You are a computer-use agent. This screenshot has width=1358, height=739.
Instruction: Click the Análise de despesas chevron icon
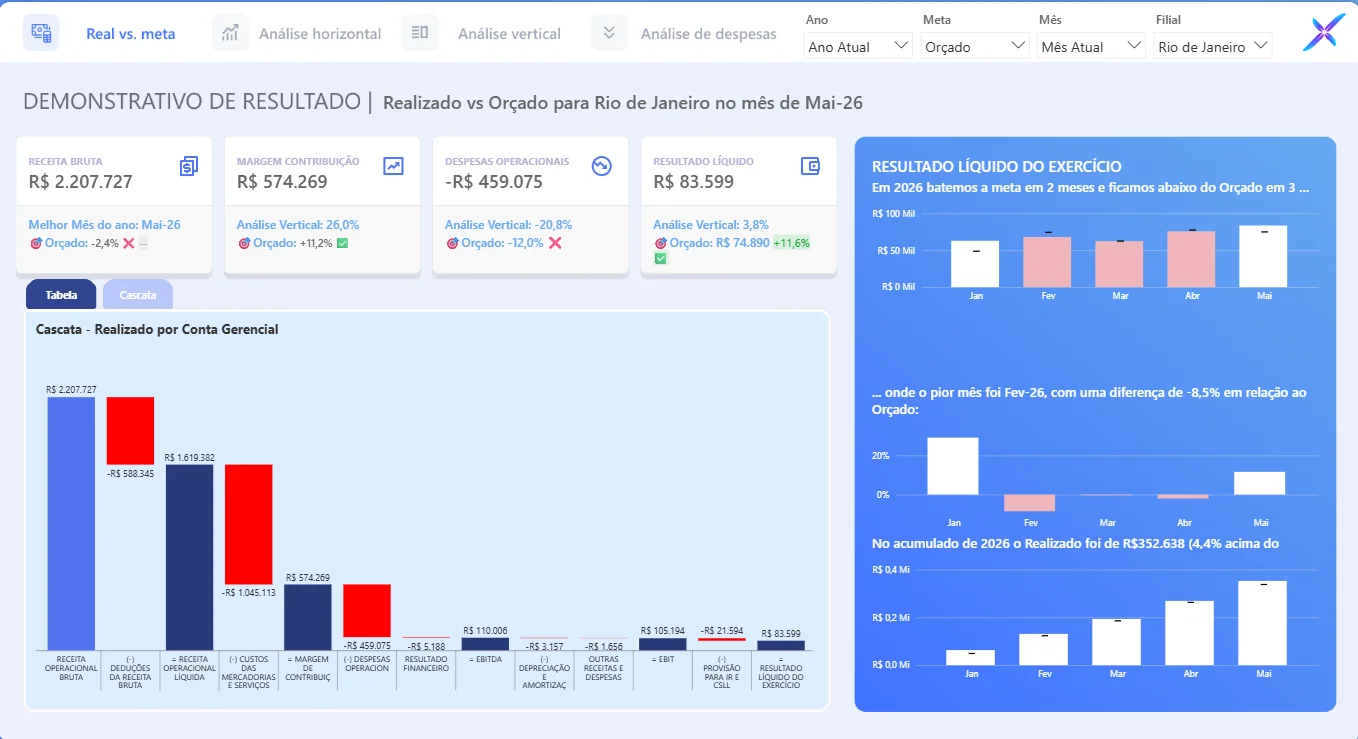609,33
